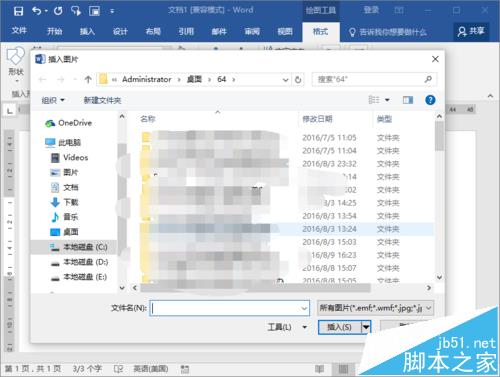Viewport: 500px width, 377px height.
Task: Open 文档 in the navigation pane
Action: coord(64,187)
